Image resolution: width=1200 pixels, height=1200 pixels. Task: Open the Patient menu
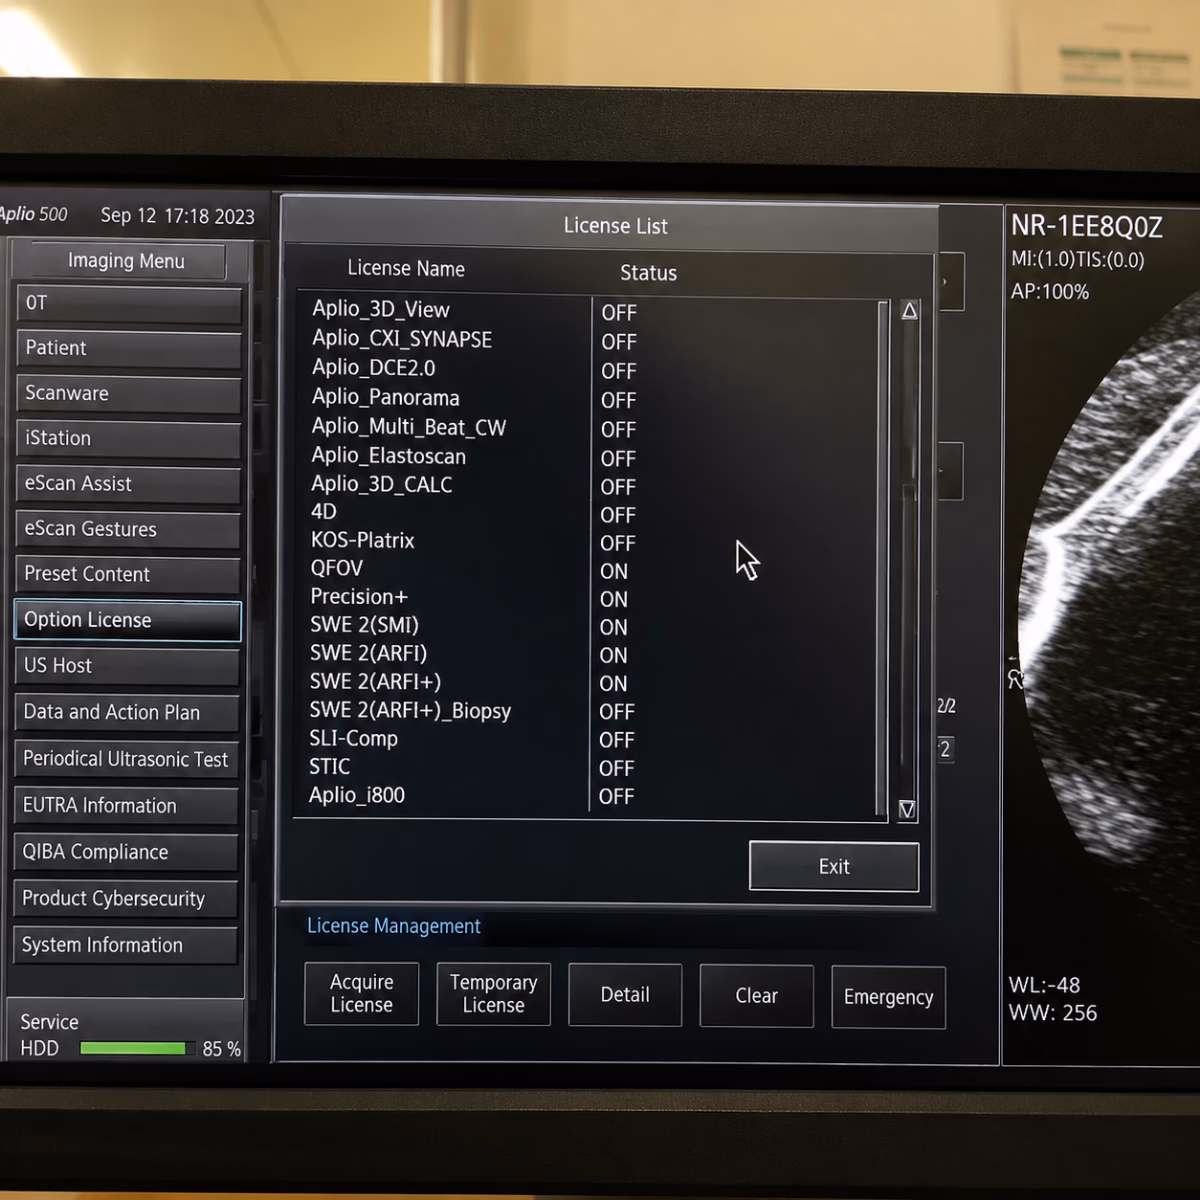[128, 348]
